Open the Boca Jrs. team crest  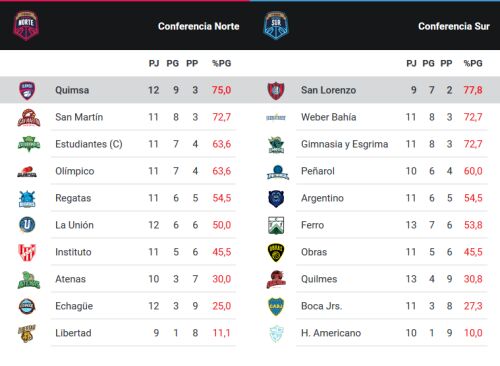point(276,306)
